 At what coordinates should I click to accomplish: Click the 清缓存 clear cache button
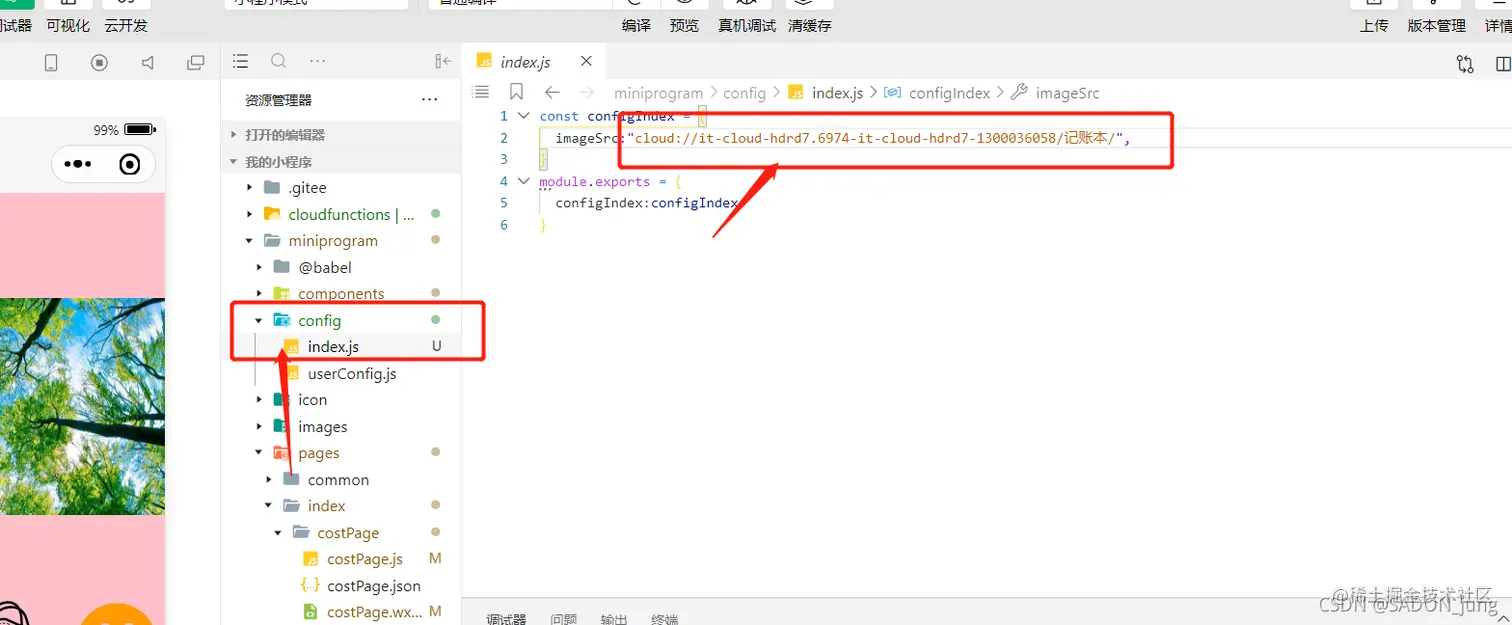pyautogui.click(x=810, y=26)
